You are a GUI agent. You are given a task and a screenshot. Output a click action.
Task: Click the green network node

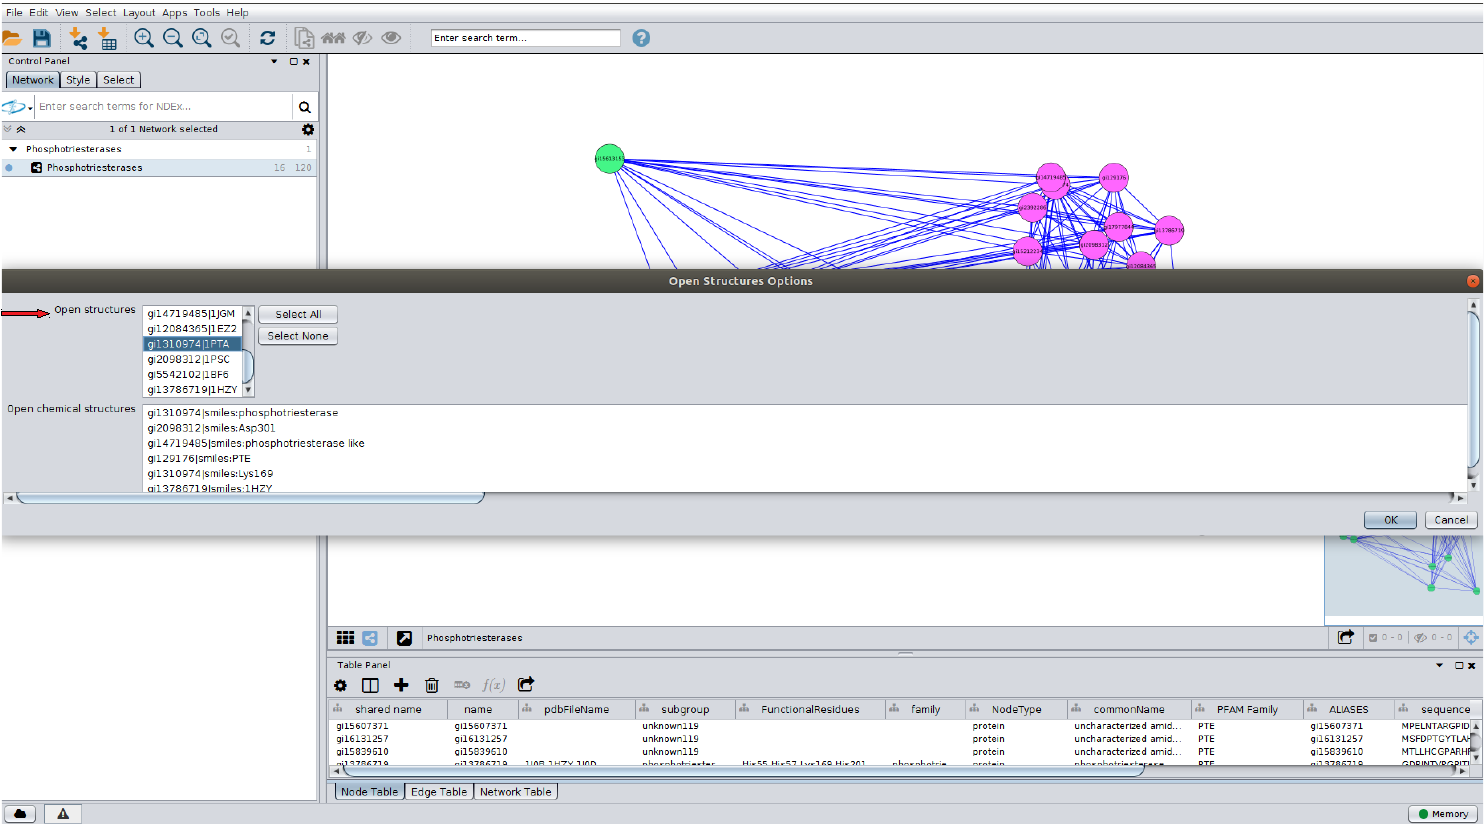click(x=610, y=158)
